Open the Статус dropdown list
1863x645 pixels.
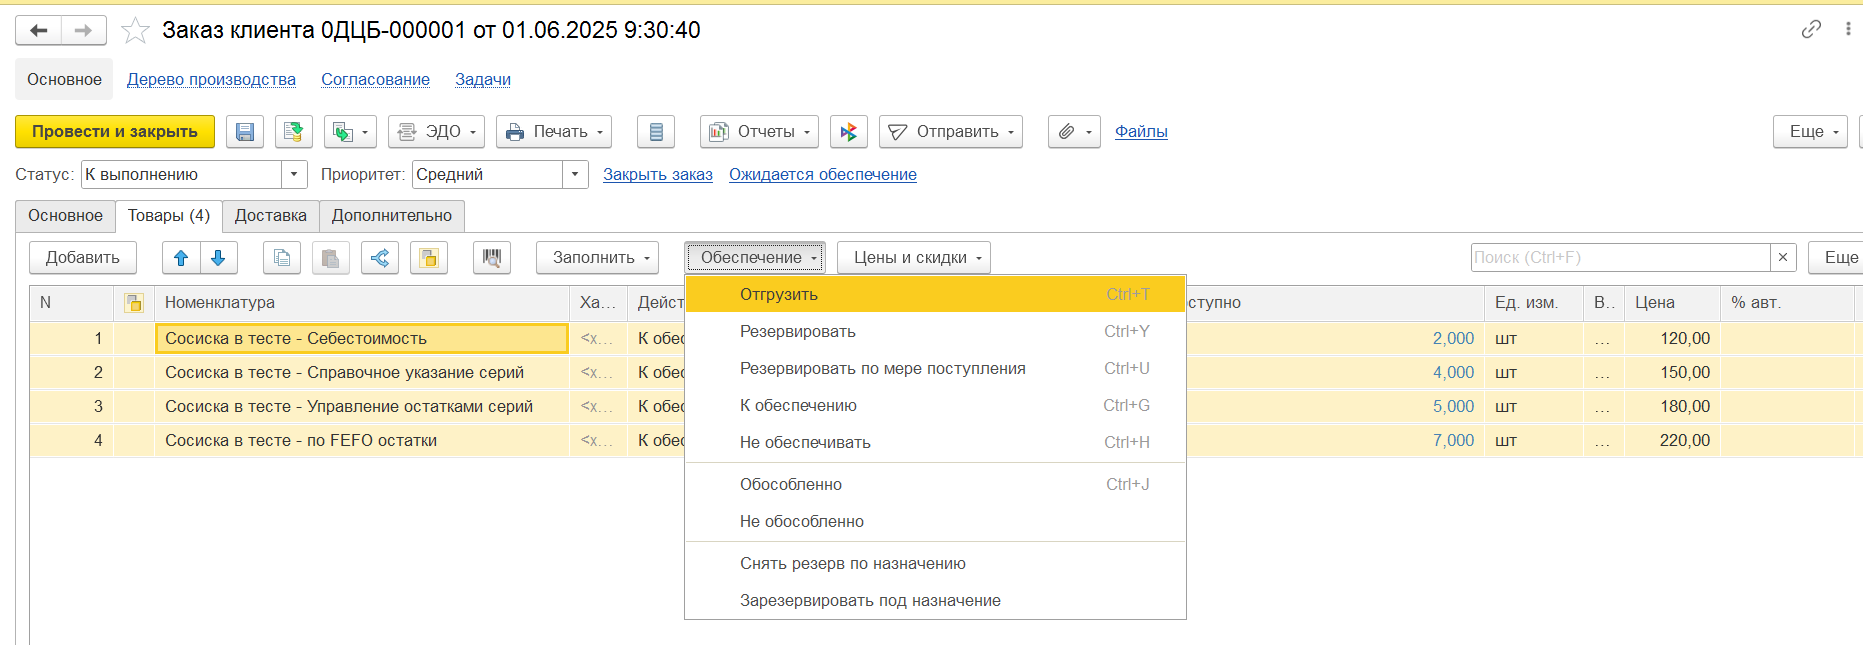[293, 175]
